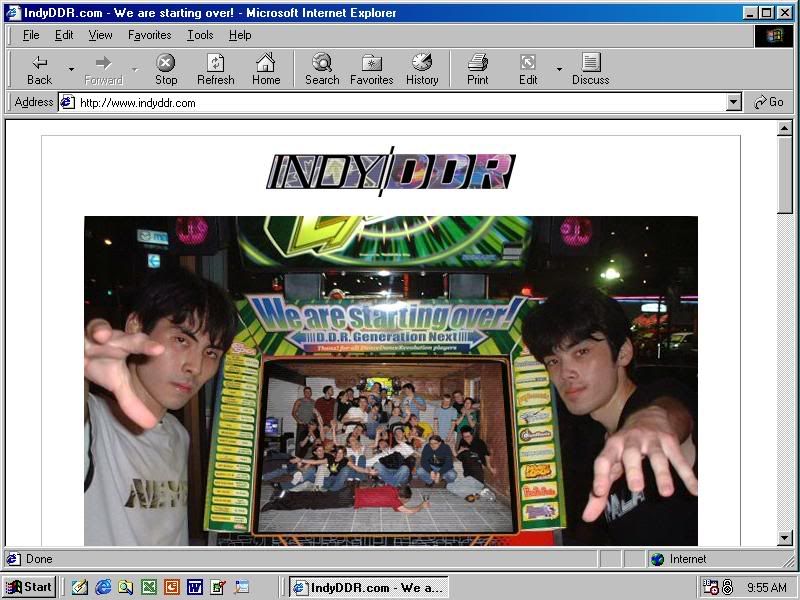Open the Windows Start menu
This screenshot has width=800, height=600.
(29, 587)
